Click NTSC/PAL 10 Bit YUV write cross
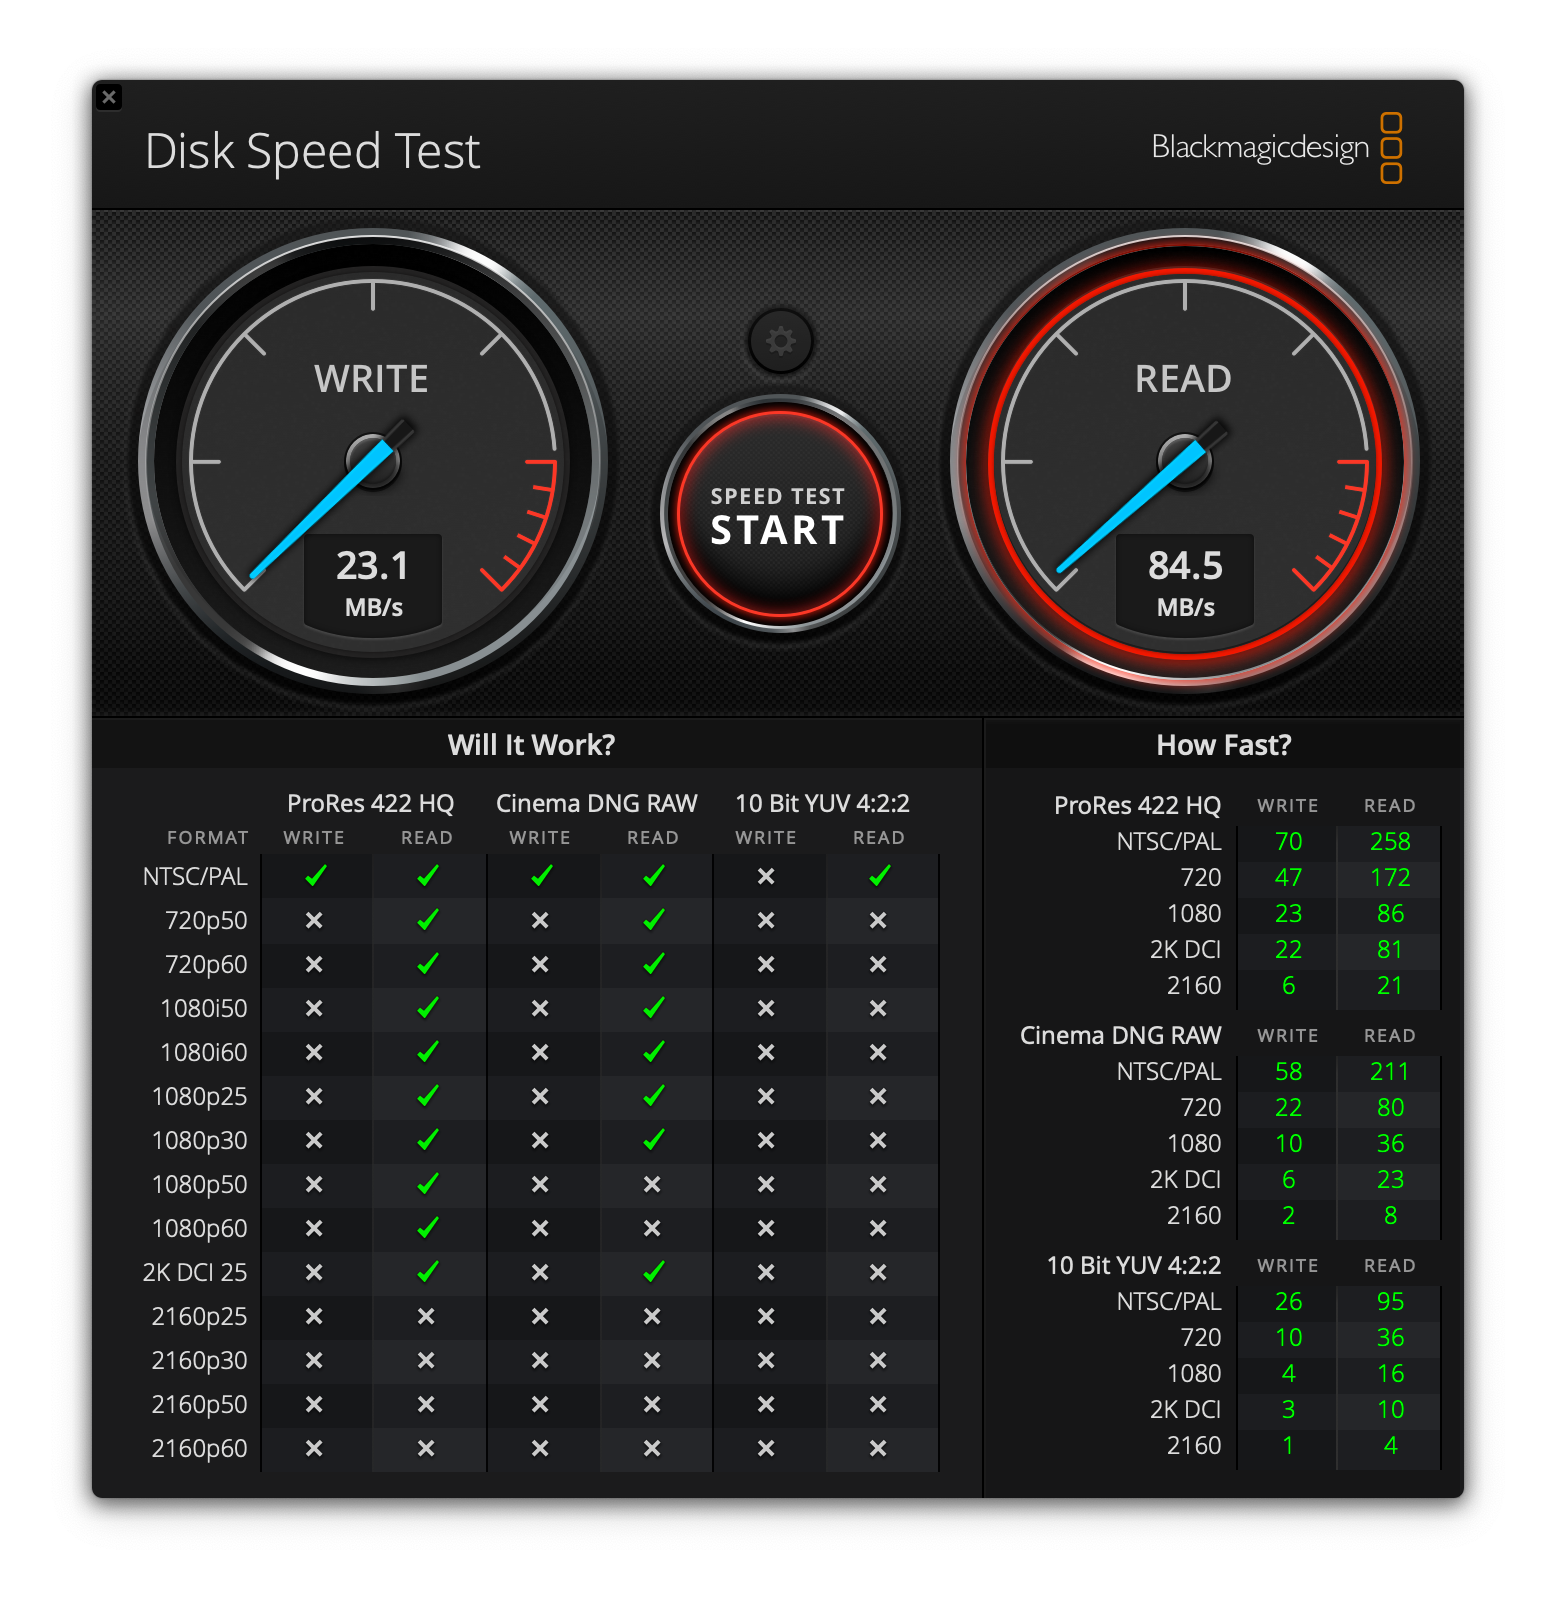 tap(766, 876)
